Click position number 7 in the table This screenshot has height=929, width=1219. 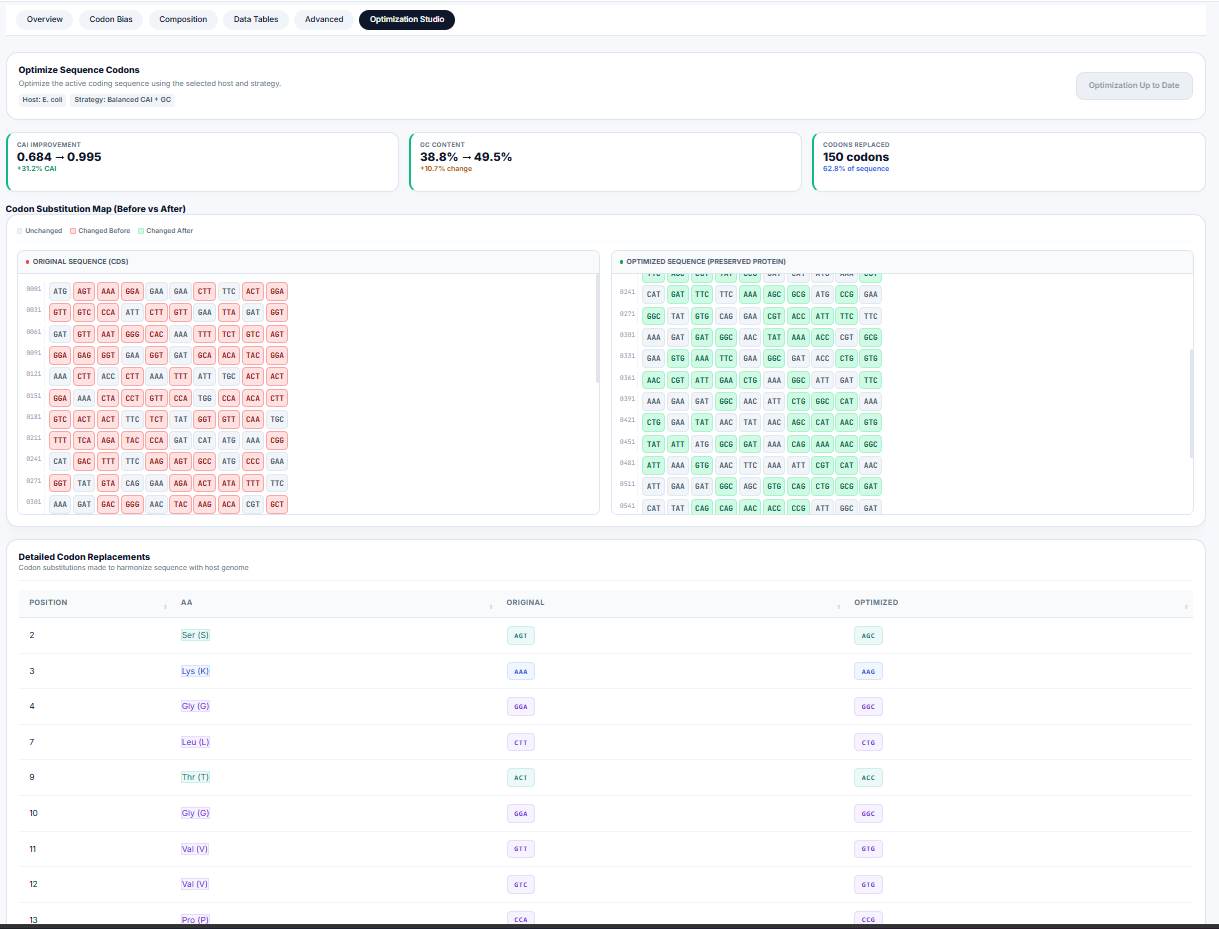(x=32, y=742)
